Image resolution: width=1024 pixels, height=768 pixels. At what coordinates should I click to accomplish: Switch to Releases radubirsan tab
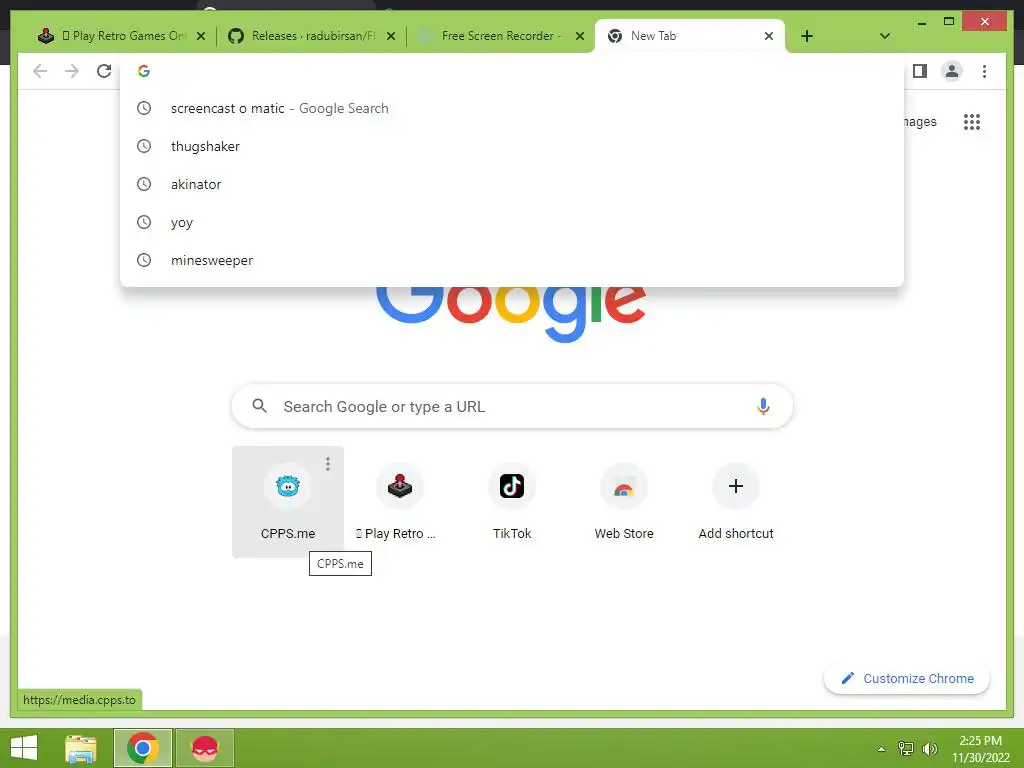pyautogui.click(x=312, y=36)
